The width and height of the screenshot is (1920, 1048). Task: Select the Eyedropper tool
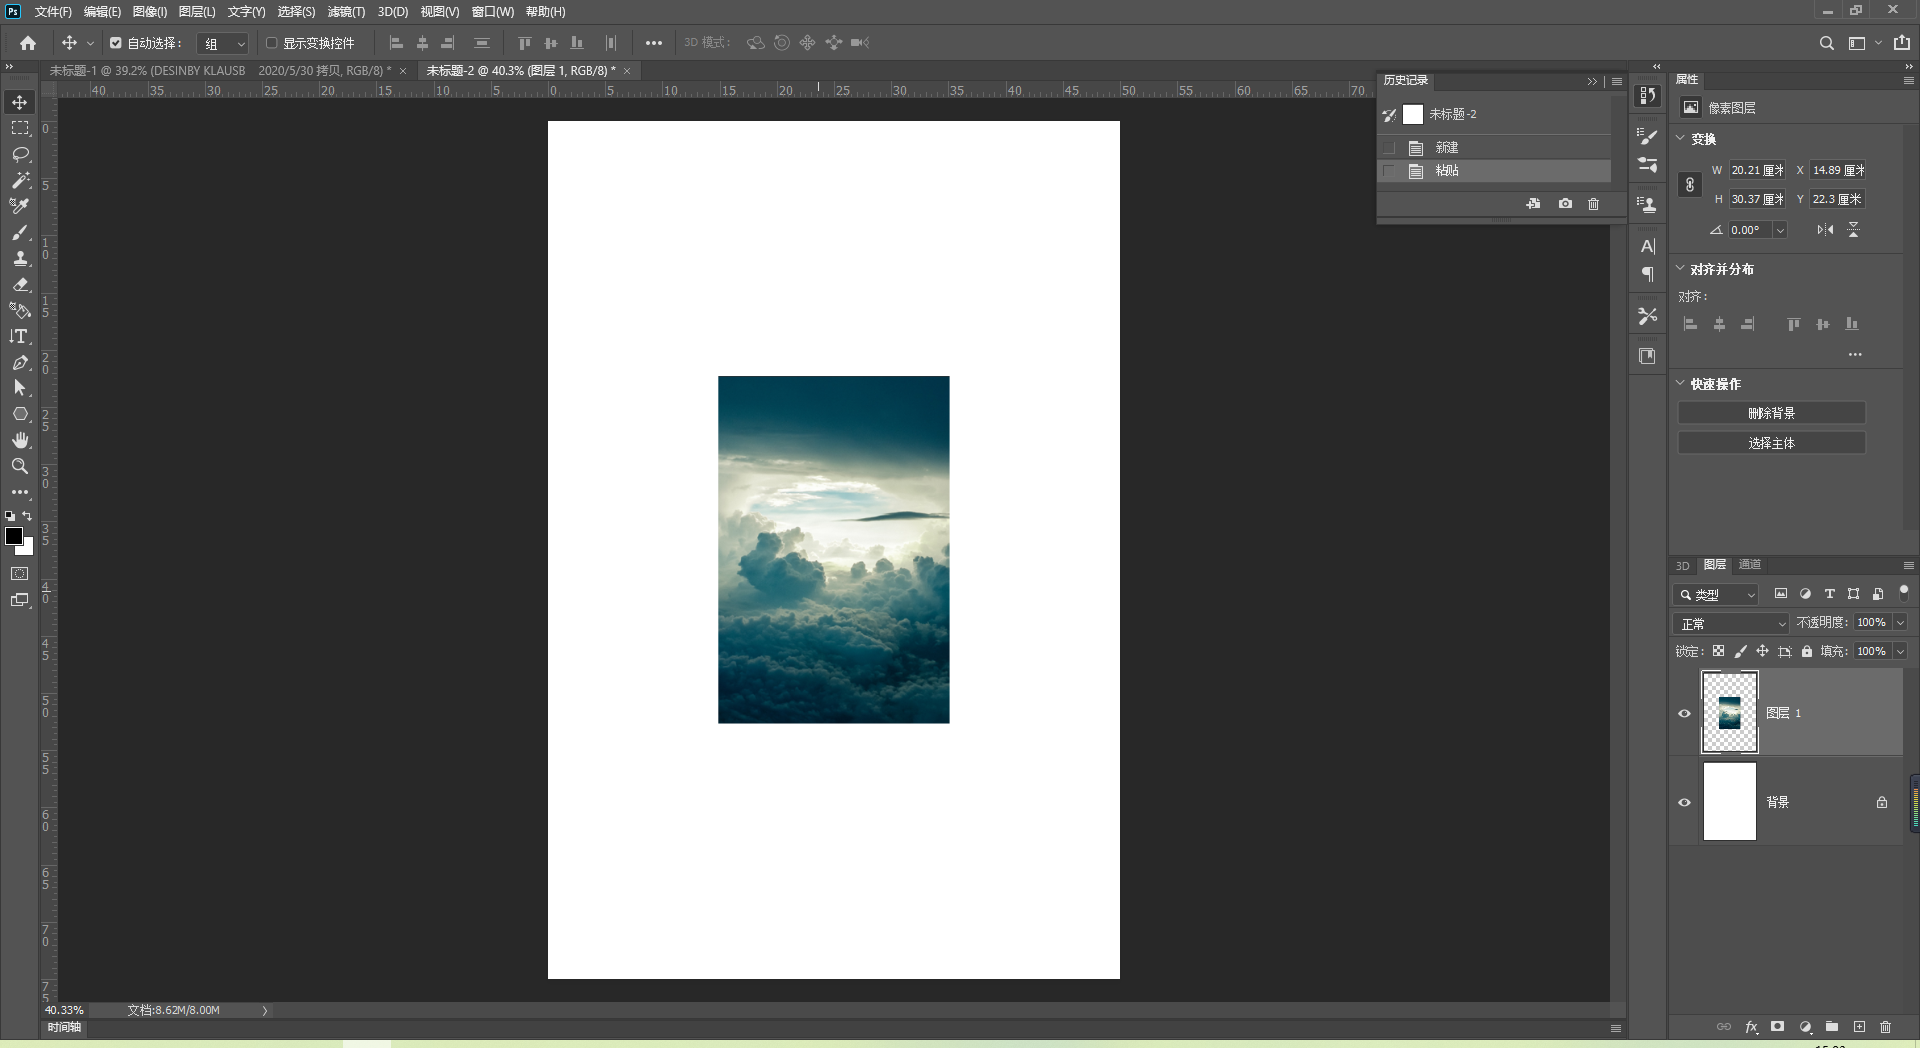pyautogui.click(x=20, y=206)
